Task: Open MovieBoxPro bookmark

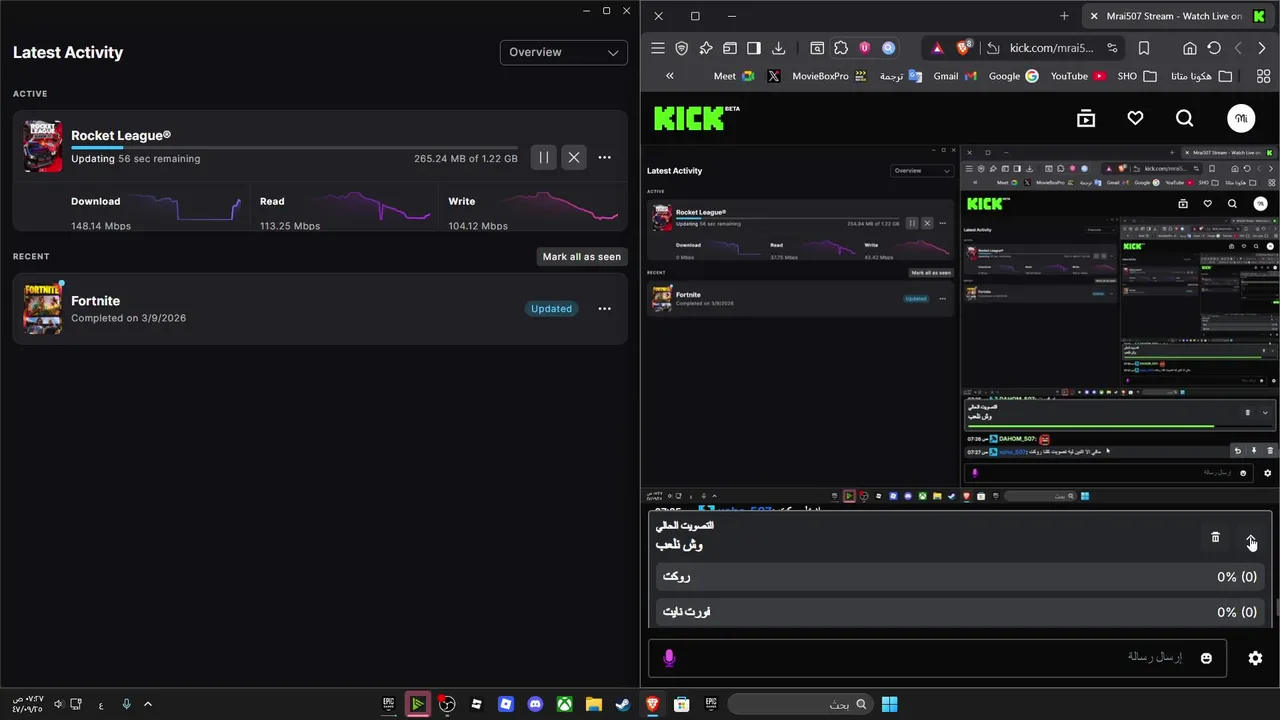Action: pos(830,76)
